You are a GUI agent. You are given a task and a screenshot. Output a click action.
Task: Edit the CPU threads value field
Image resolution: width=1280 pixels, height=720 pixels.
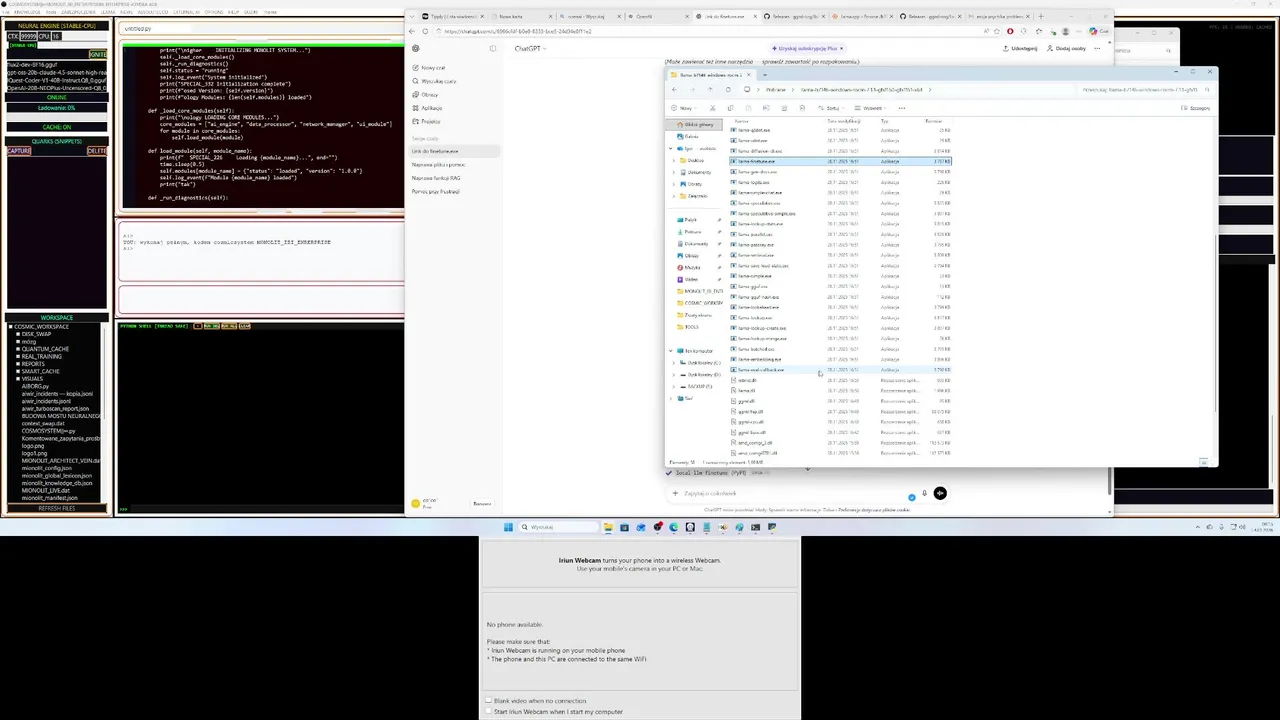56,36
